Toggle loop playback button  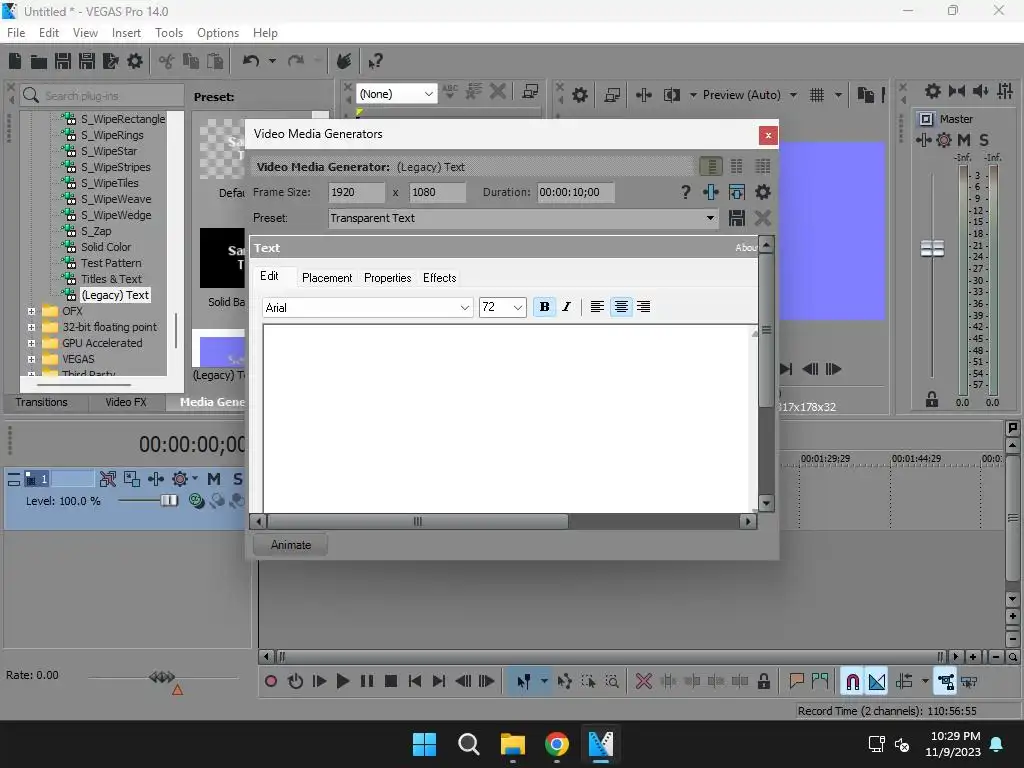[x=295, y=682]
